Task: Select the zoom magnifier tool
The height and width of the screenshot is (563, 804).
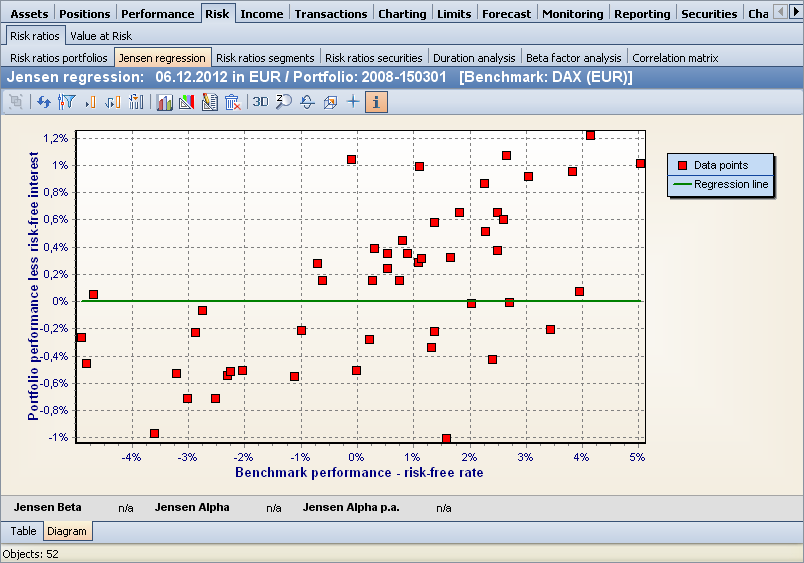Action: coord(284,101)
